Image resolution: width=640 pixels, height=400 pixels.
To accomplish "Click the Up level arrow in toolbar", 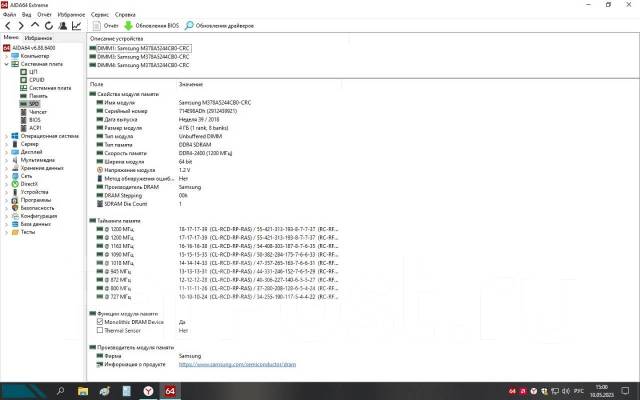I will point(34,25).
